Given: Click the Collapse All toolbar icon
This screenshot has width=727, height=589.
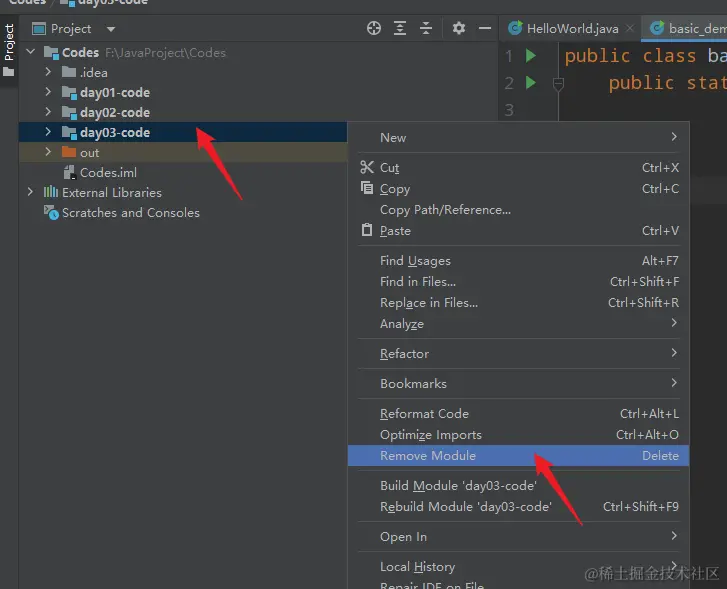Looking at the screenshot, I should point(426,28).
